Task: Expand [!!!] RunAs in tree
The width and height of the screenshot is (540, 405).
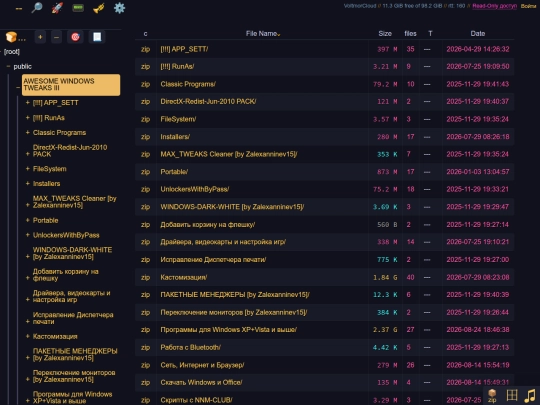Action: tap(28, 117)
